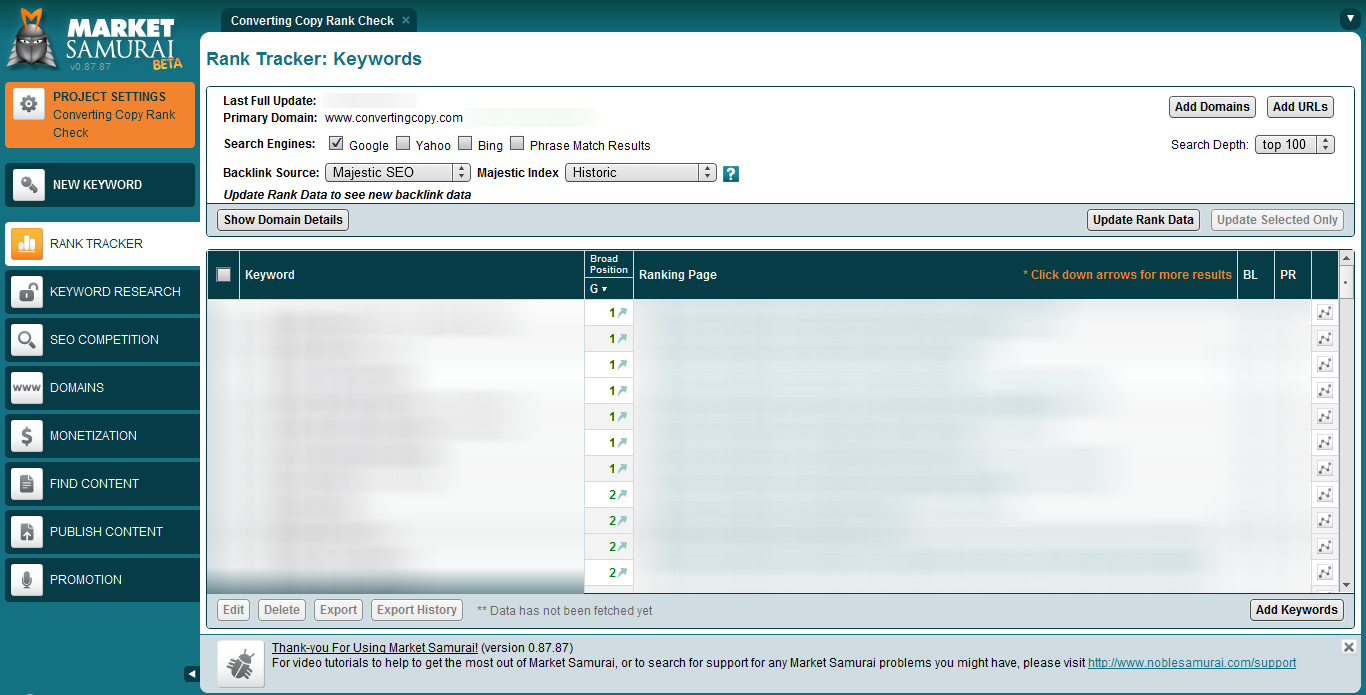Change Search Depth top 100 dropdown
The height and width of the screenshot is (695, 1366).
[1295, 145]
